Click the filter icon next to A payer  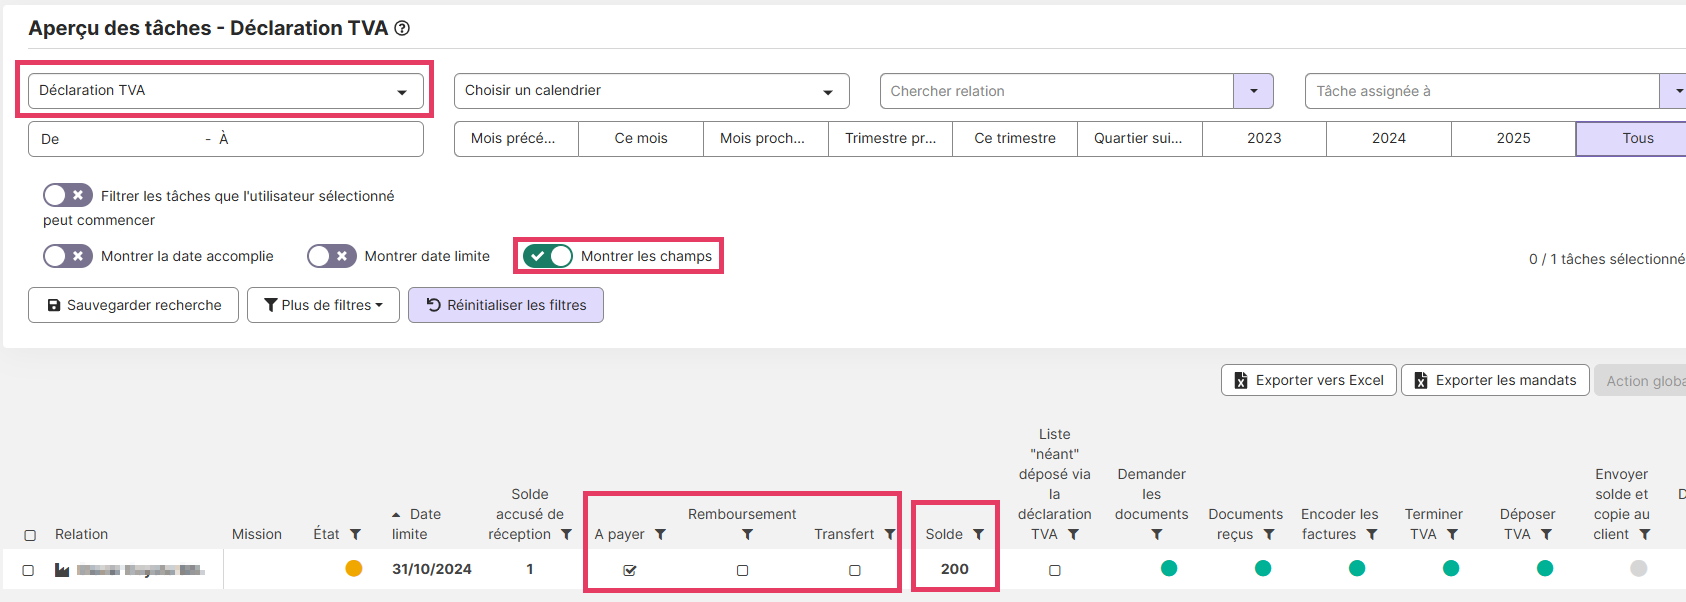click(x=660, y=535)
